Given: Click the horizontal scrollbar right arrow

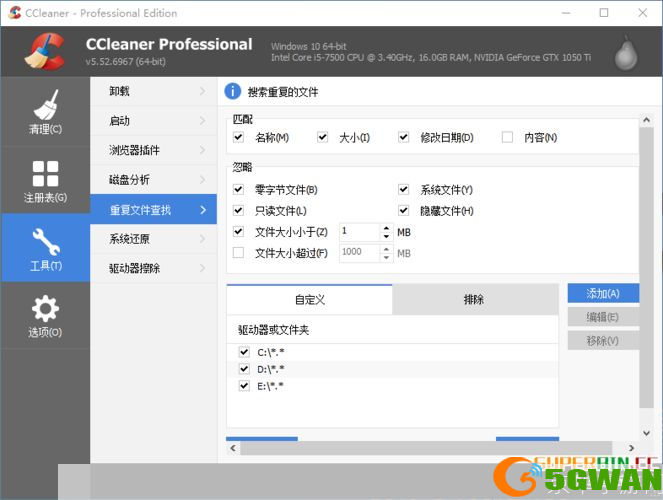Looking at the screenshot, I should point(631,448).
